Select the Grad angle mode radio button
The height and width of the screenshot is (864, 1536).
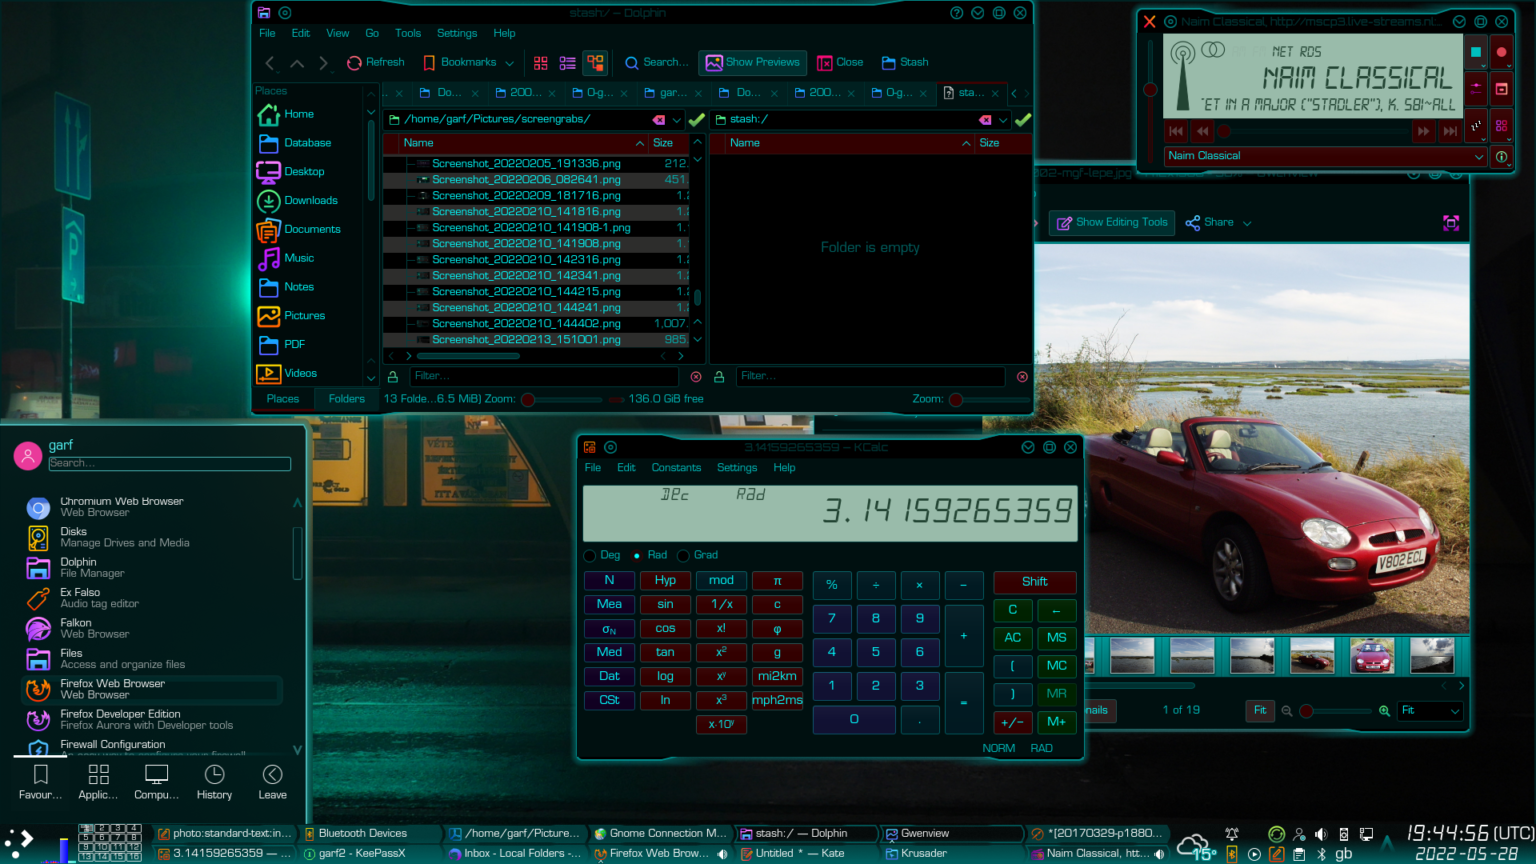pos(684,556)
